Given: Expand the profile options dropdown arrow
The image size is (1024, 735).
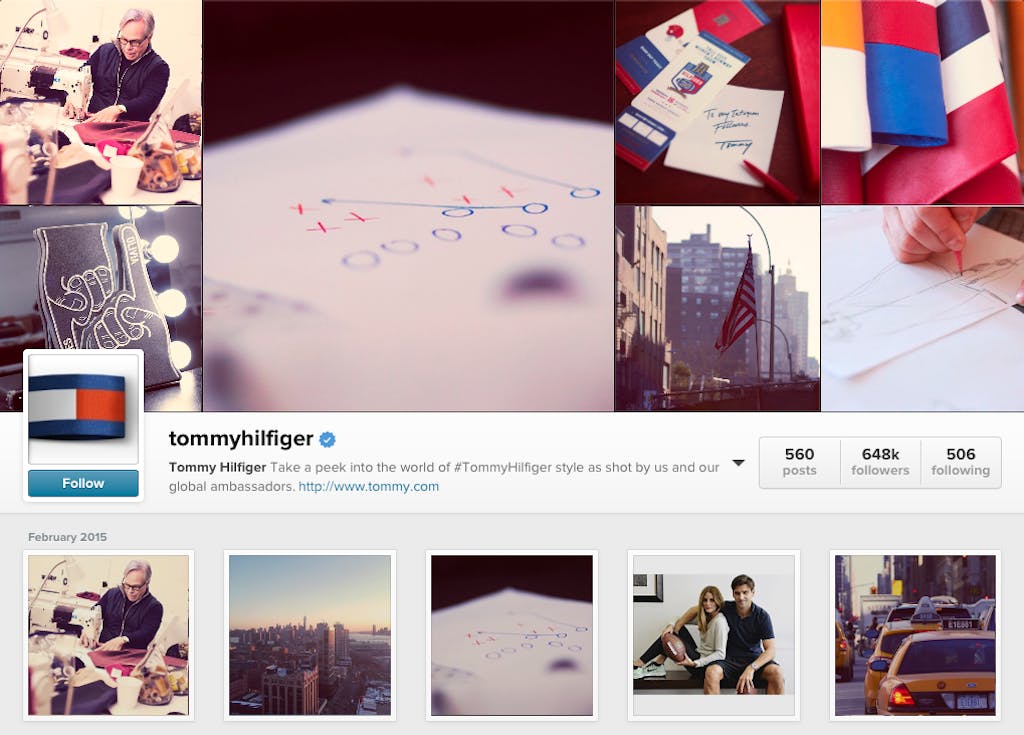Looking at the screenshot, I should click(x=739, y=463).
